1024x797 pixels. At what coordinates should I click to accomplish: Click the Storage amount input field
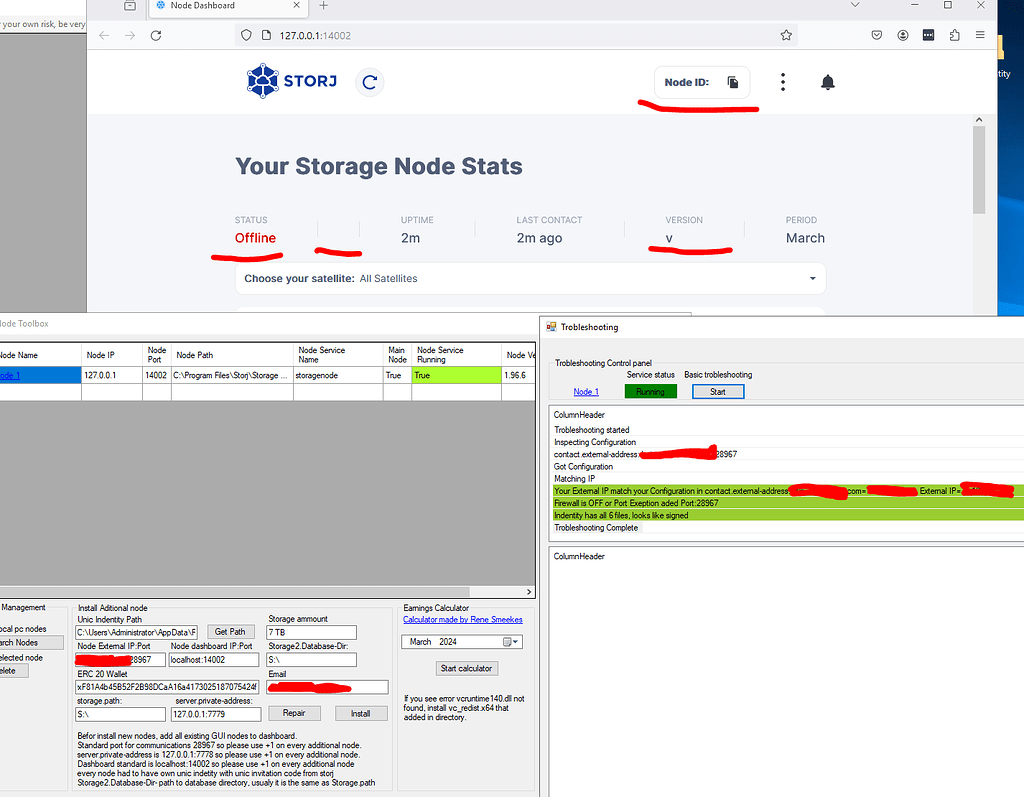click(312, 632)
